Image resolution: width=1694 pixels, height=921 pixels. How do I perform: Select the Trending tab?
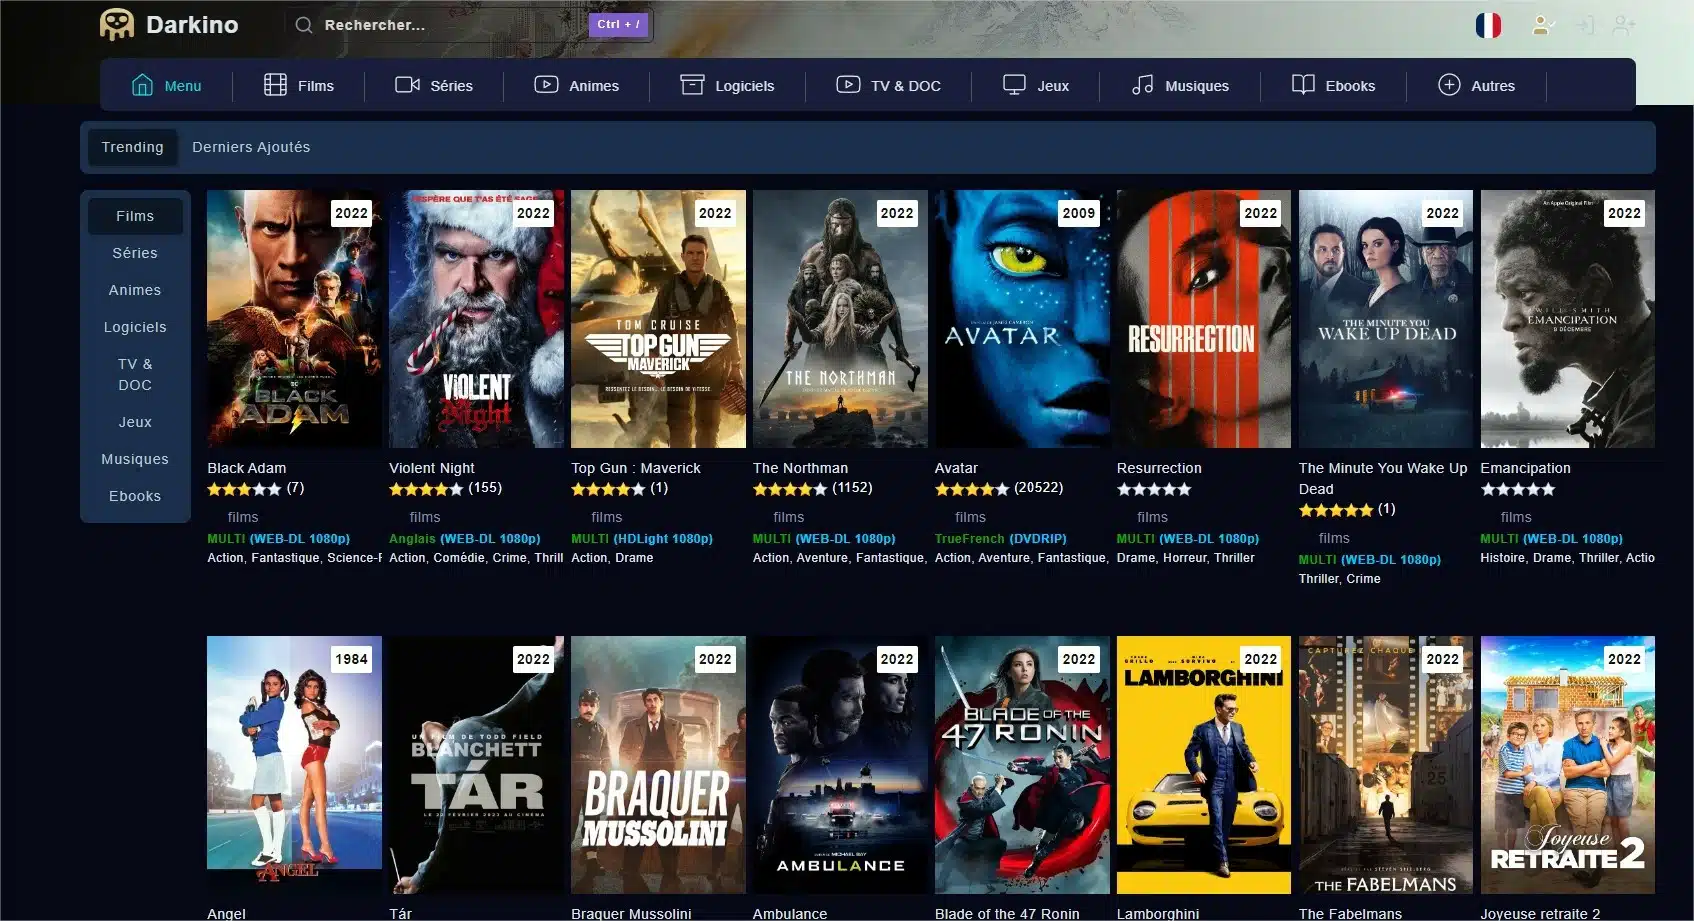(x=132, y=147)
